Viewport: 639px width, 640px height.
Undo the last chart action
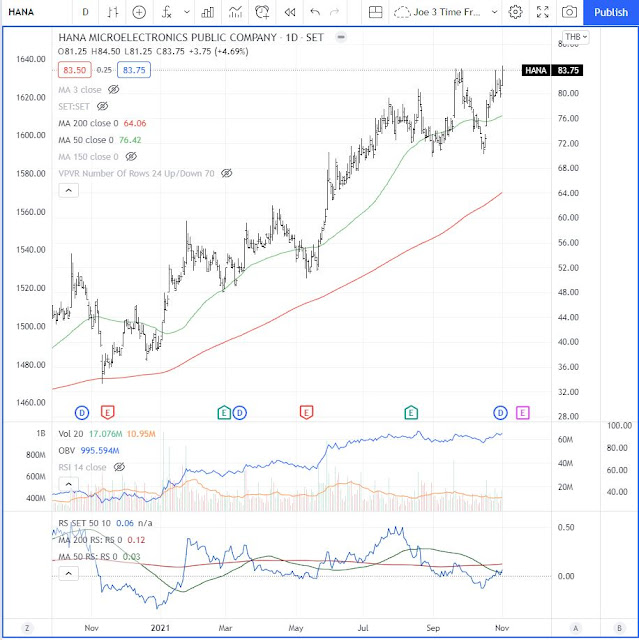click(315, 12)
